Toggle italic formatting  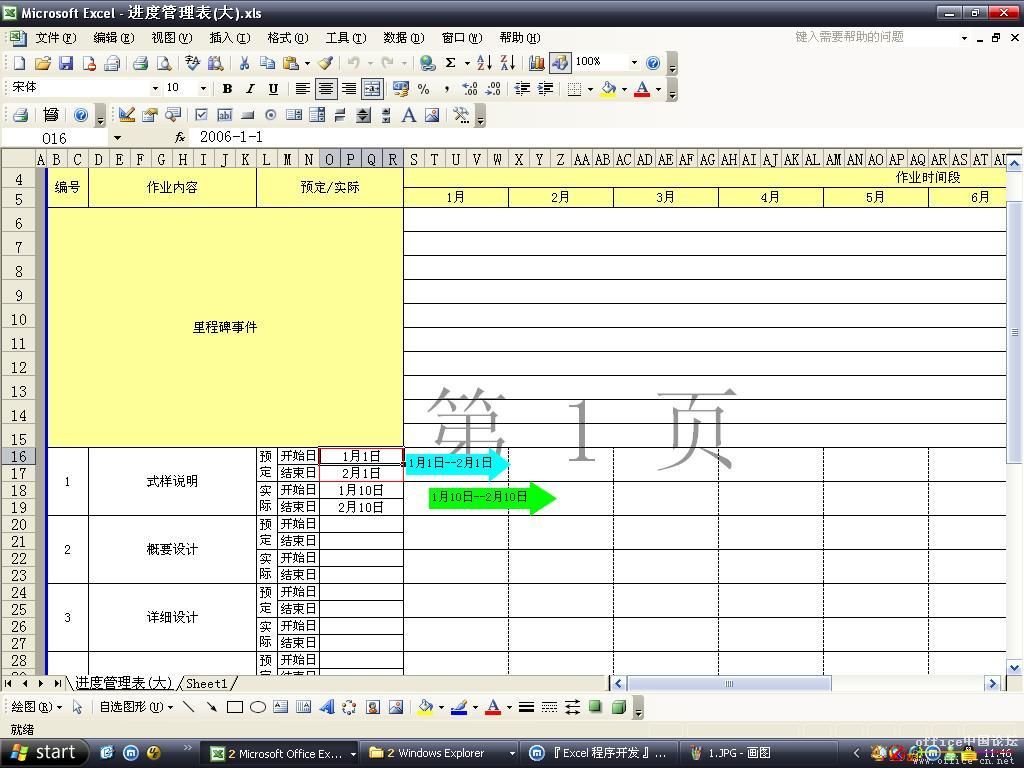250,89
